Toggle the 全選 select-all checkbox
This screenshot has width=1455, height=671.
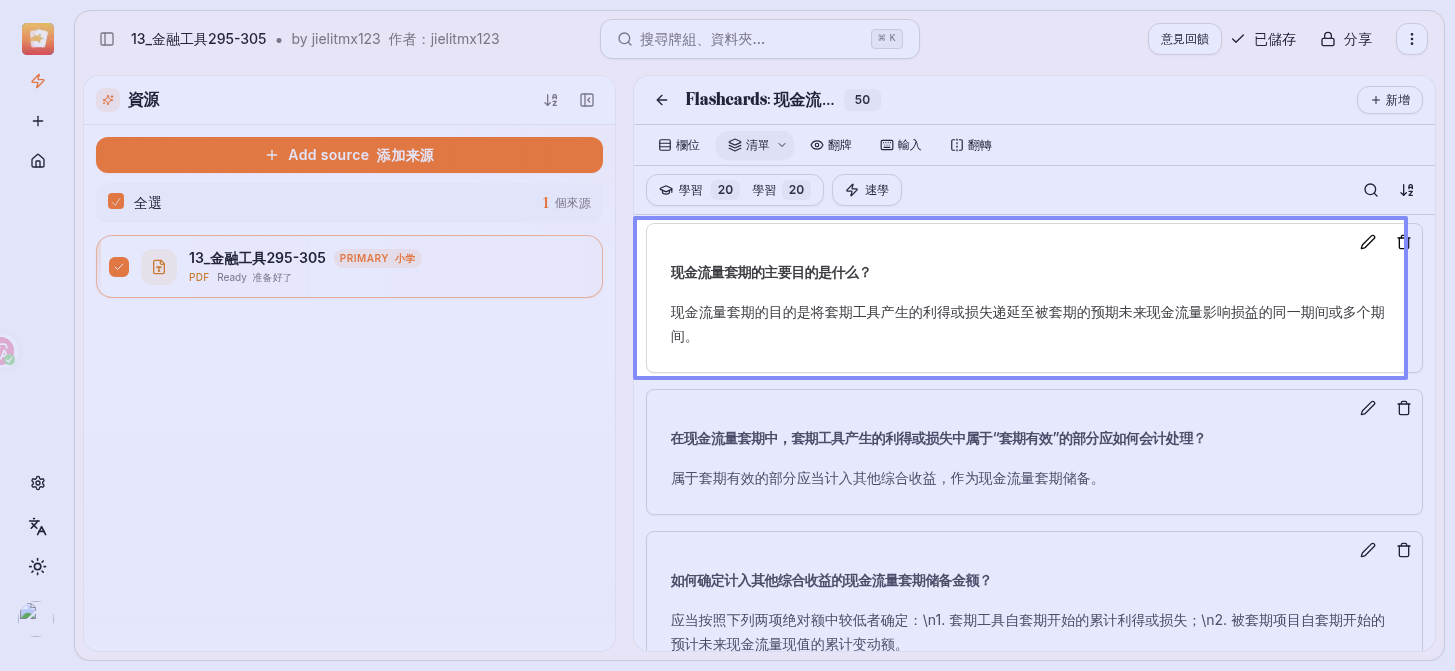[x=116, y=202]
